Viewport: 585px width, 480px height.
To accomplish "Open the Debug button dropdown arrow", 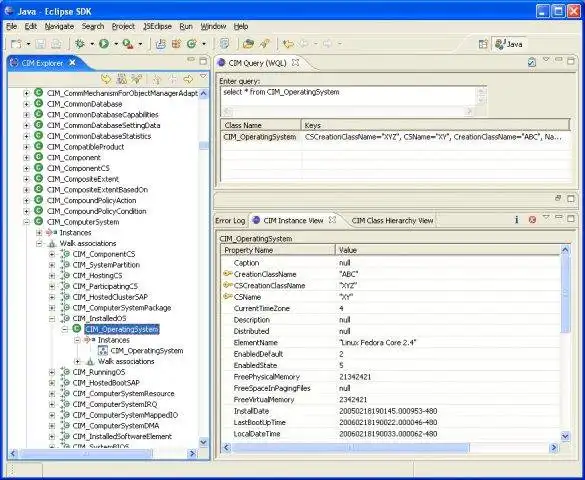I will tap(92, 44).
